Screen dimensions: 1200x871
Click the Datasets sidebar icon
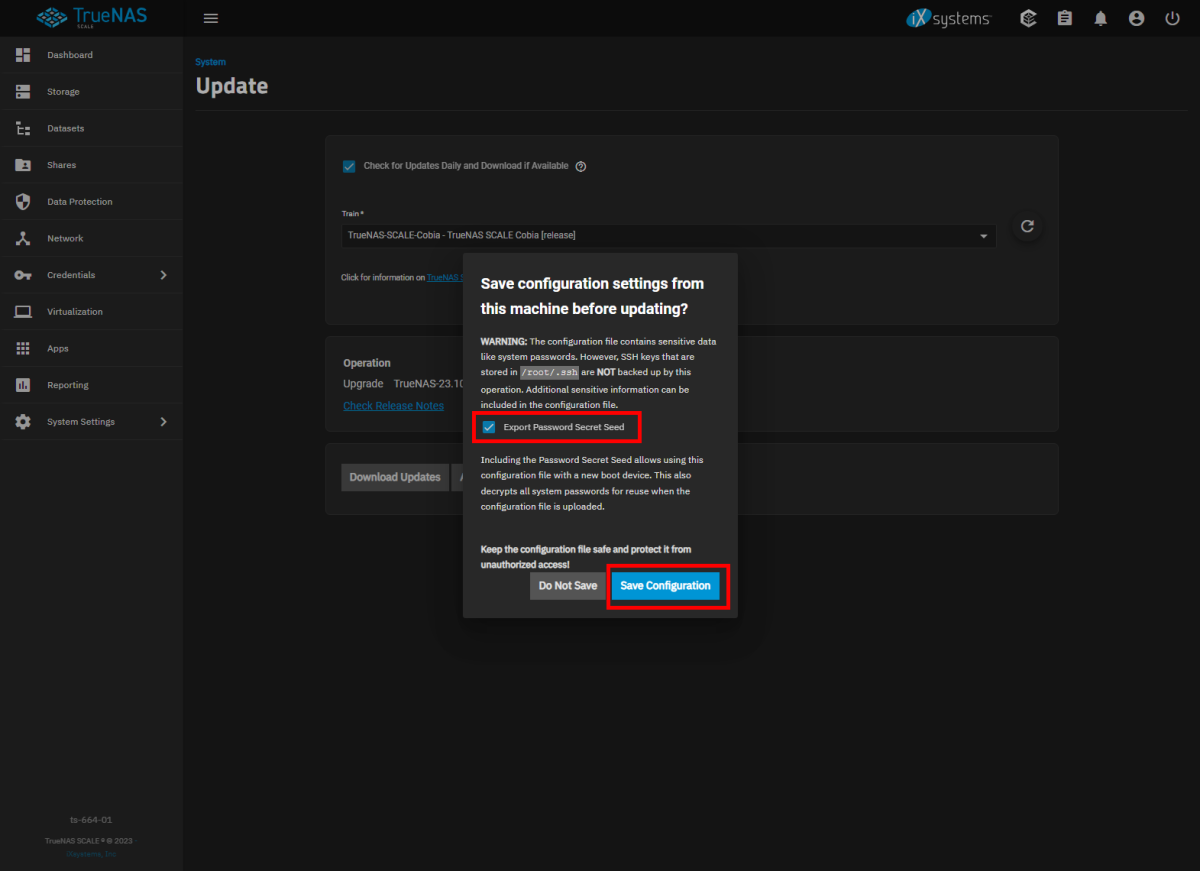(x=23, y=128)
